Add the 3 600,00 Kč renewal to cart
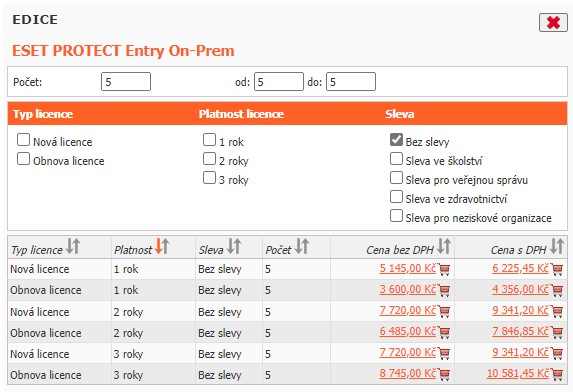This screenshot has height=392, width=573. coord(444,291)
